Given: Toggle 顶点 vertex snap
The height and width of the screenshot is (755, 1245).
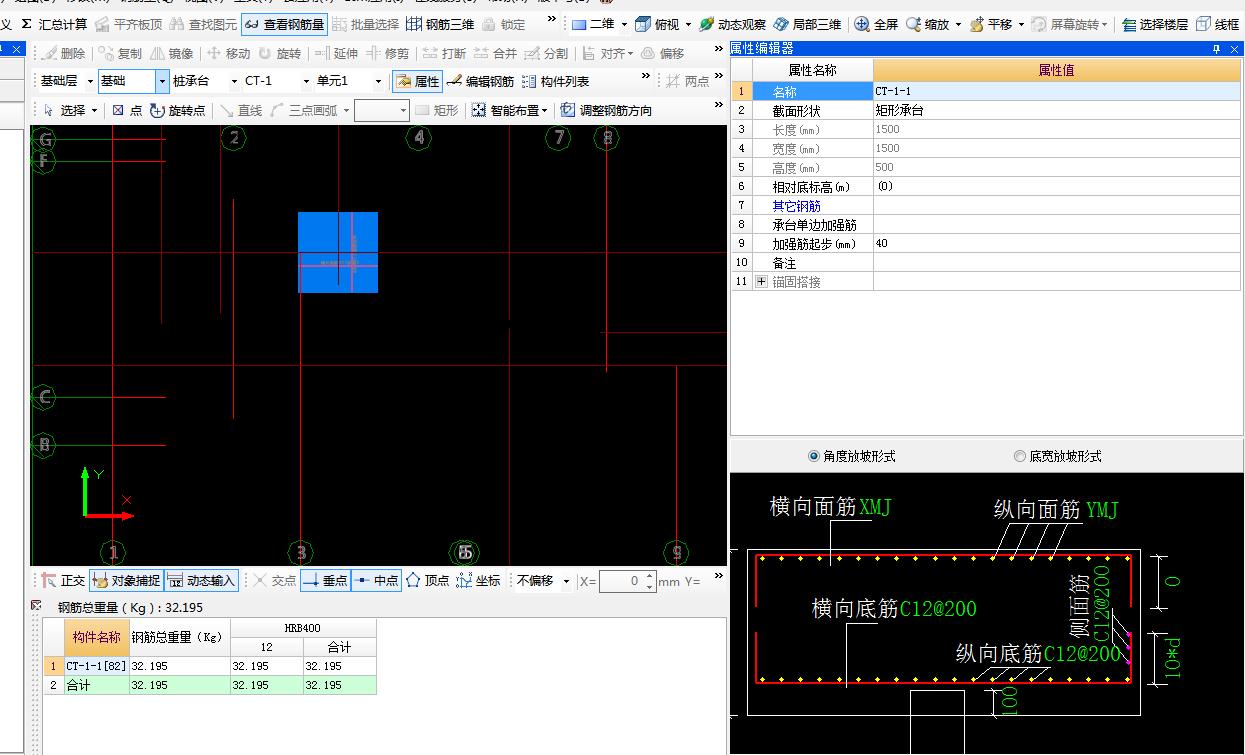Looking at the screenshot, I should [x=428, y=580].
